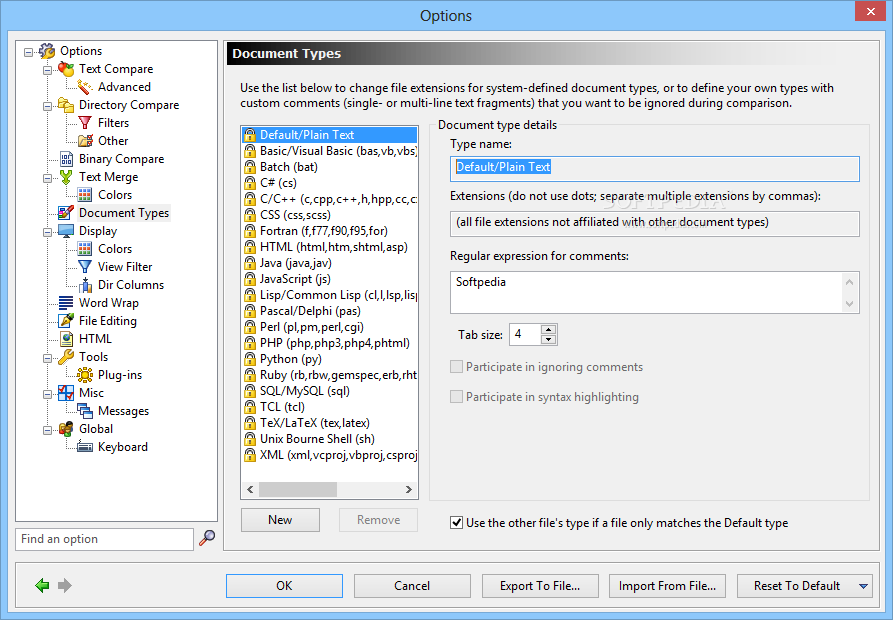Click the Cancel button
The height and width of the screenshot is (620, 893).
[412, 586]
